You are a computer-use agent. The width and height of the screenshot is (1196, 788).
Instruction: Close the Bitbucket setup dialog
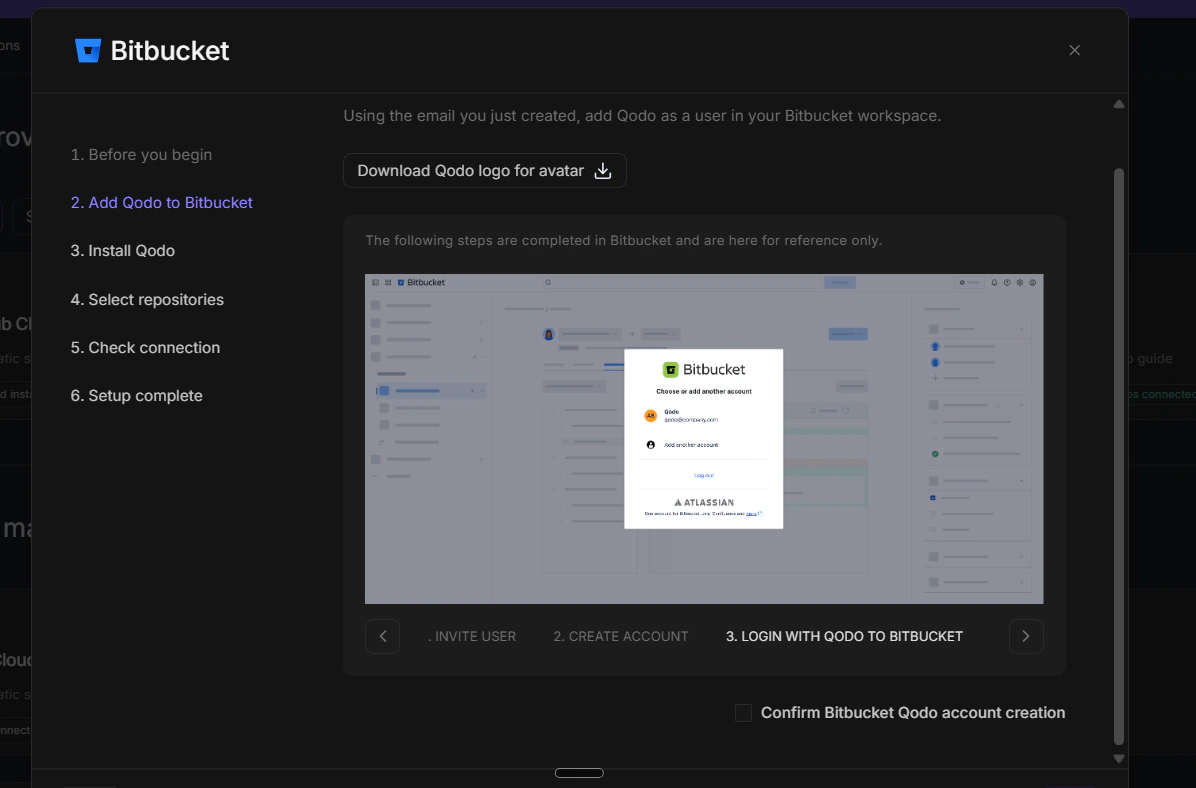click(x=1074, y=50)
